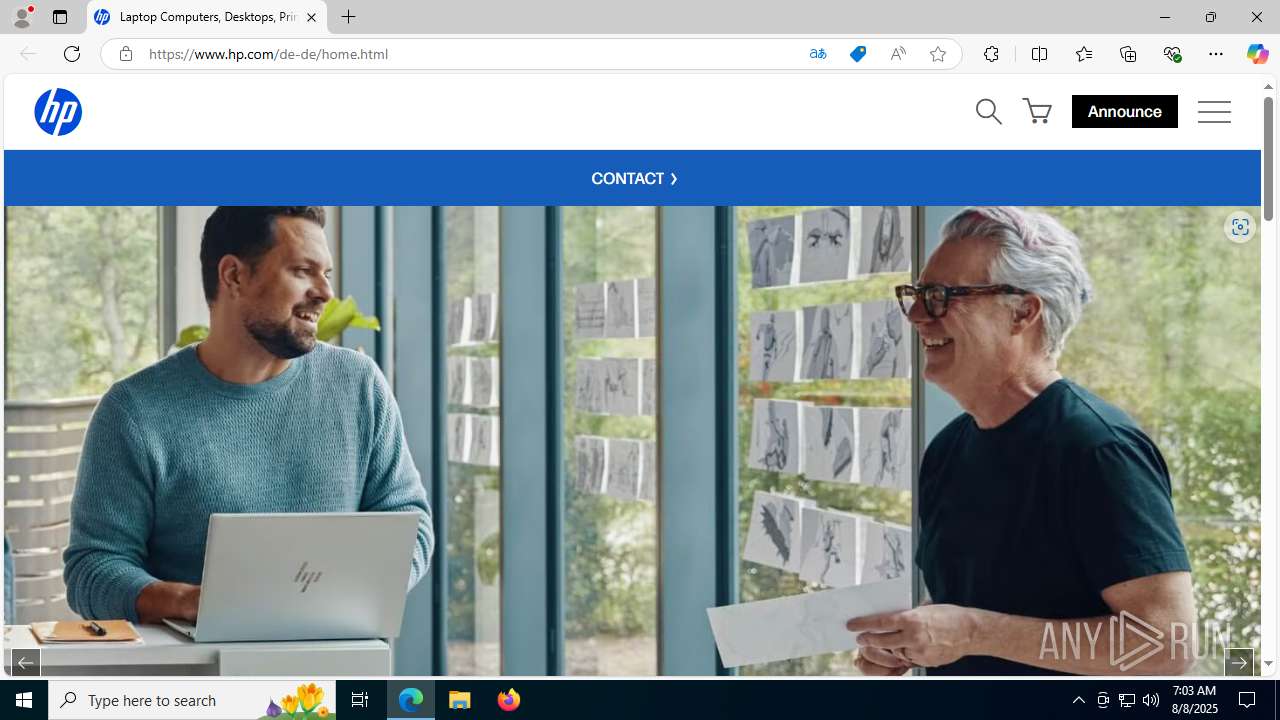Open the translate page icon
The width and height of the screenshot is (1280, 720).
tap(818, 54)
